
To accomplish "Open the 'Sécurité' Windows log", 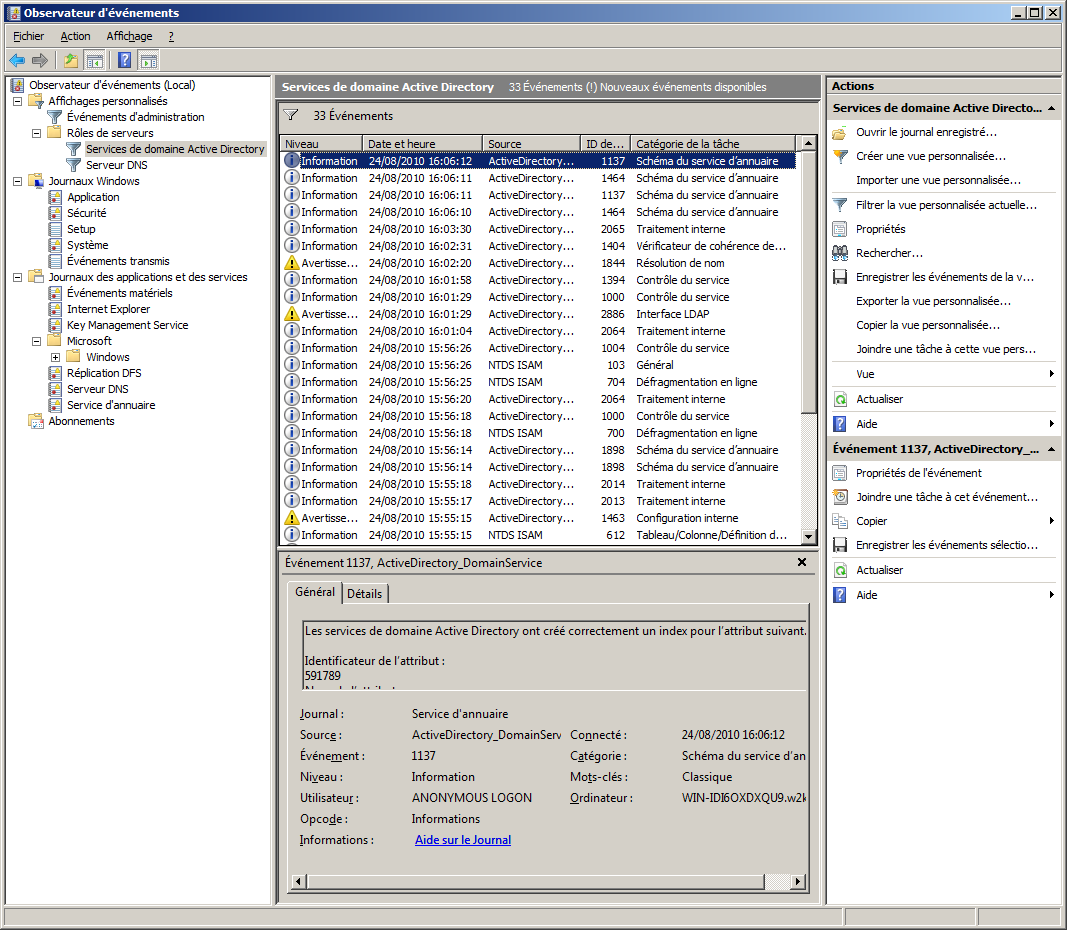I will point(86,213).
